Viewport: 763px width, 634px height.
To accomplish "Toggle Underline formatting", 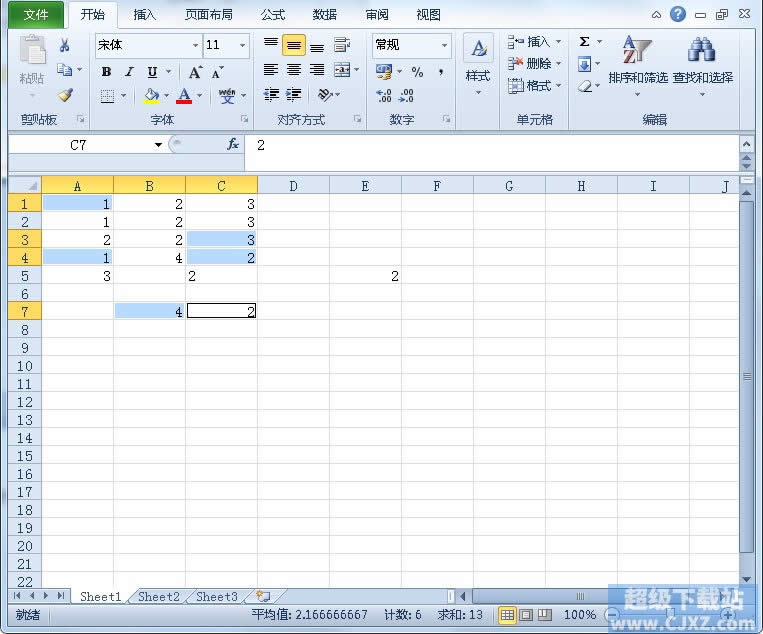I will coord(152,72).
